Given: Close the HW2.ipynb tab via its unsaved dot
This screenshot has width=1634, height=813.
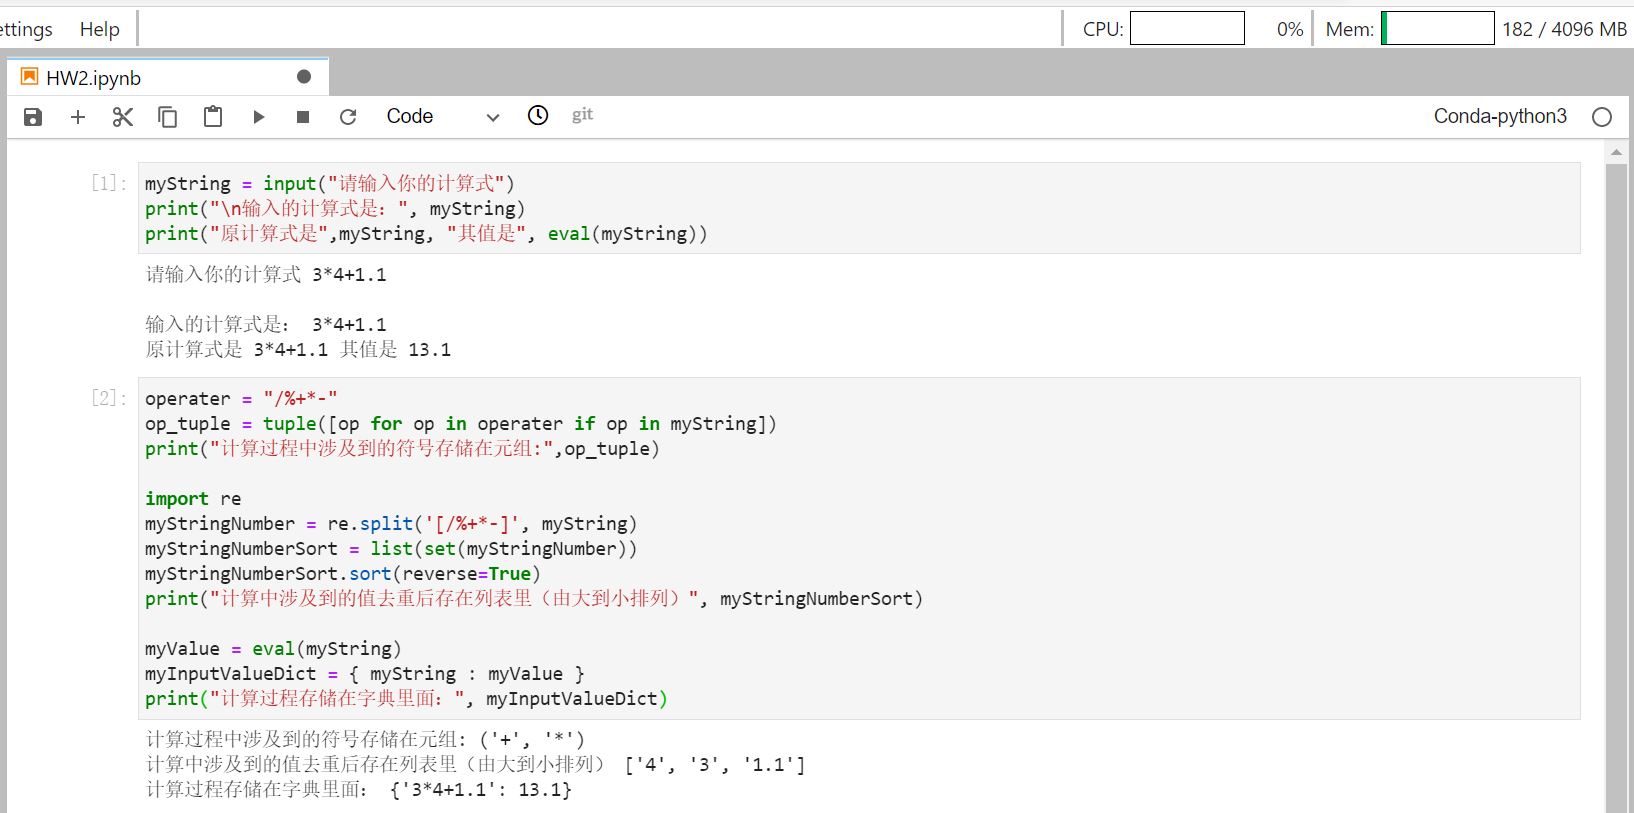Looking at the screenshot, I should 304,77.
